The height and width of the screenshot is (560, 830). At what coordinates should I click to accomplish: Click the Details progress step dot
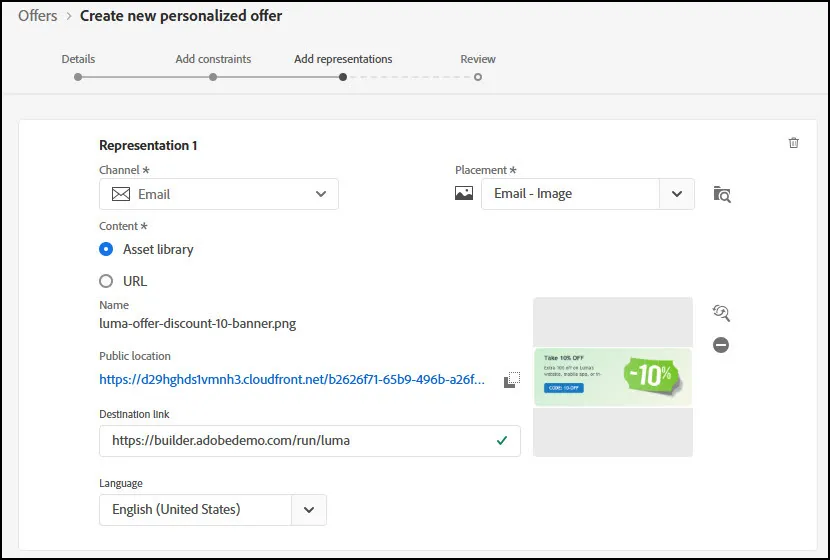point(78,77)
